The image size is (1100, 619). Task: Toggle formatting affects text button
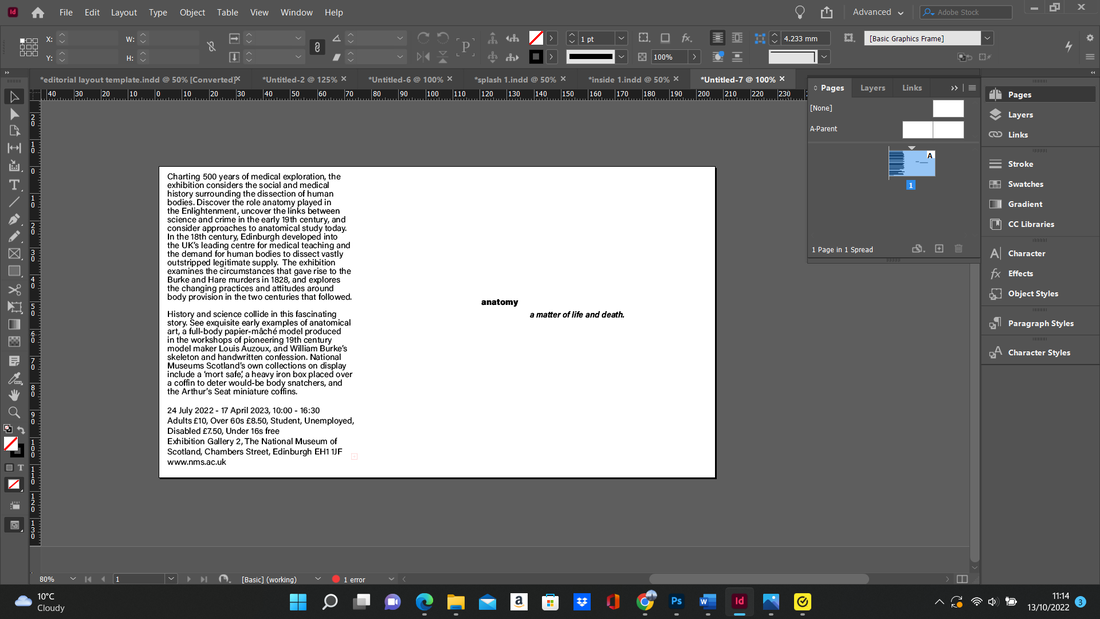click(20, 467)
